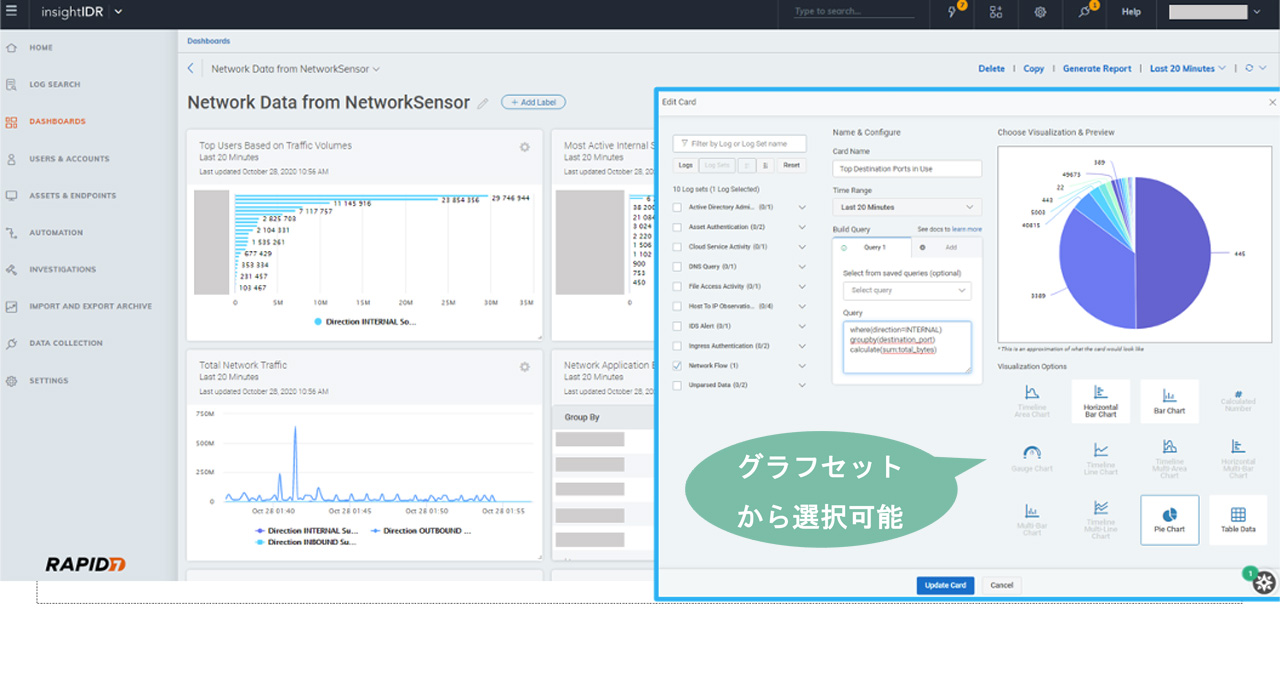The image size is (1280, 700).
Task: Open the learn more docs link
Action: (x=966, y=229)
